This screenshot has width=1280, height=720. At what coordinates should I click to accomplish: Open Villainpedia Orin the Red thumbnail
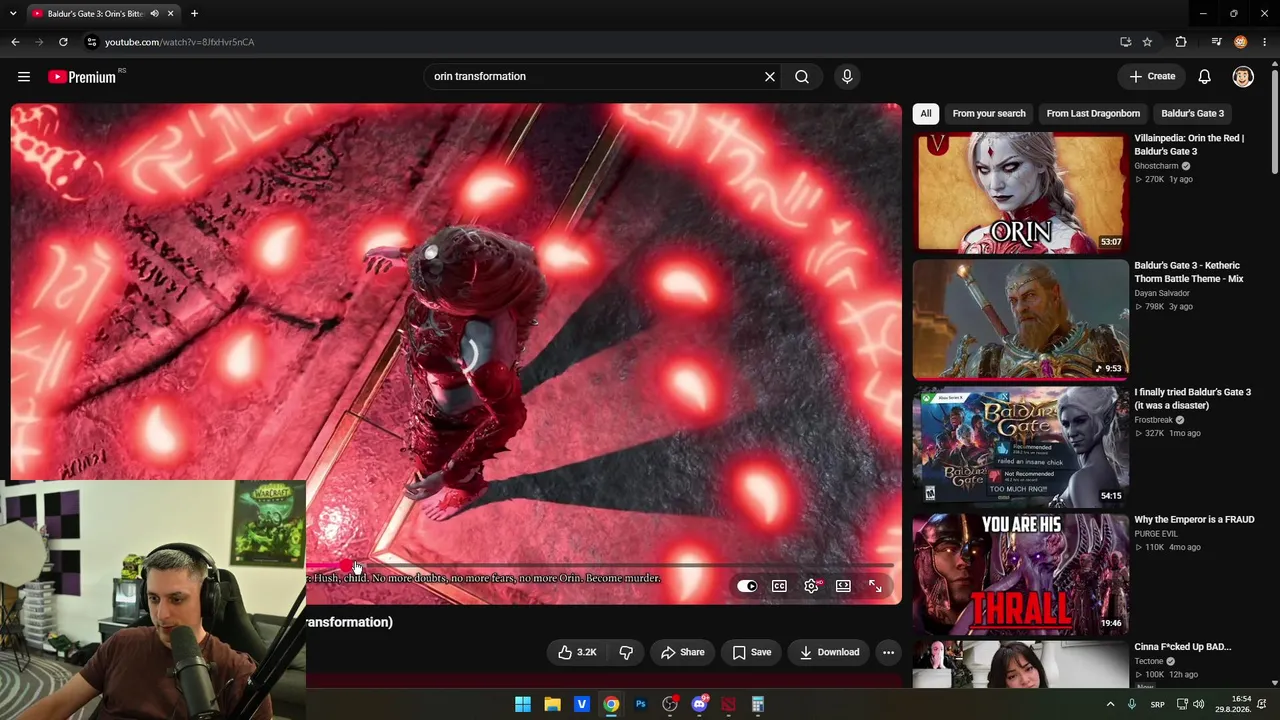(x=1020, y=192)
